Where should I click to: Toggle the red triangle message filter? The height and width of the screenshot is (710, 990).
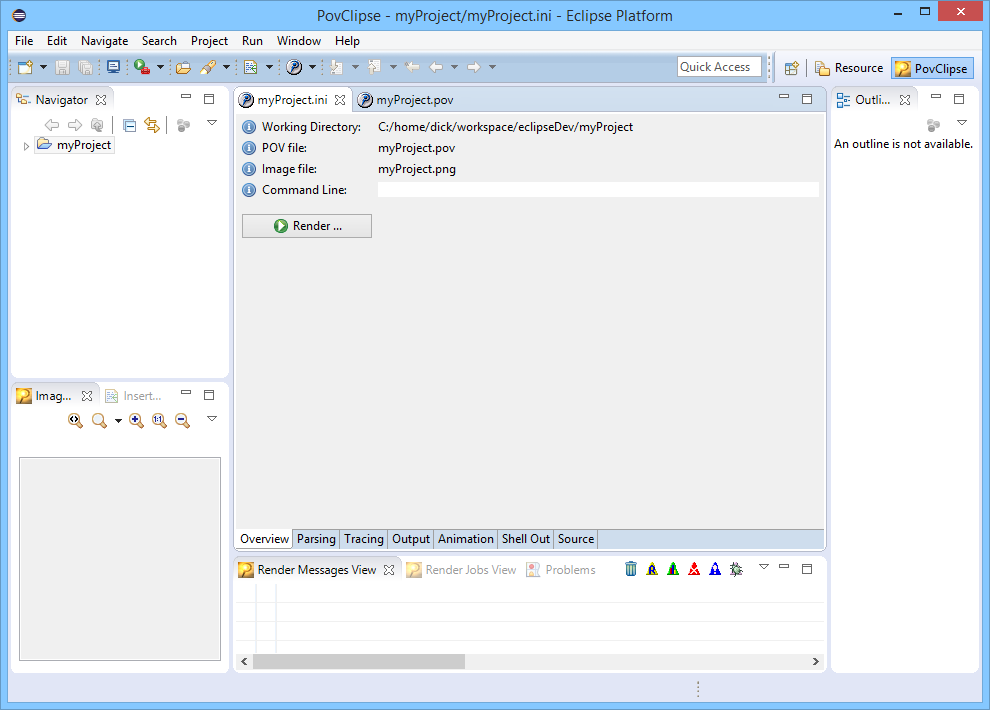point(694,569)
